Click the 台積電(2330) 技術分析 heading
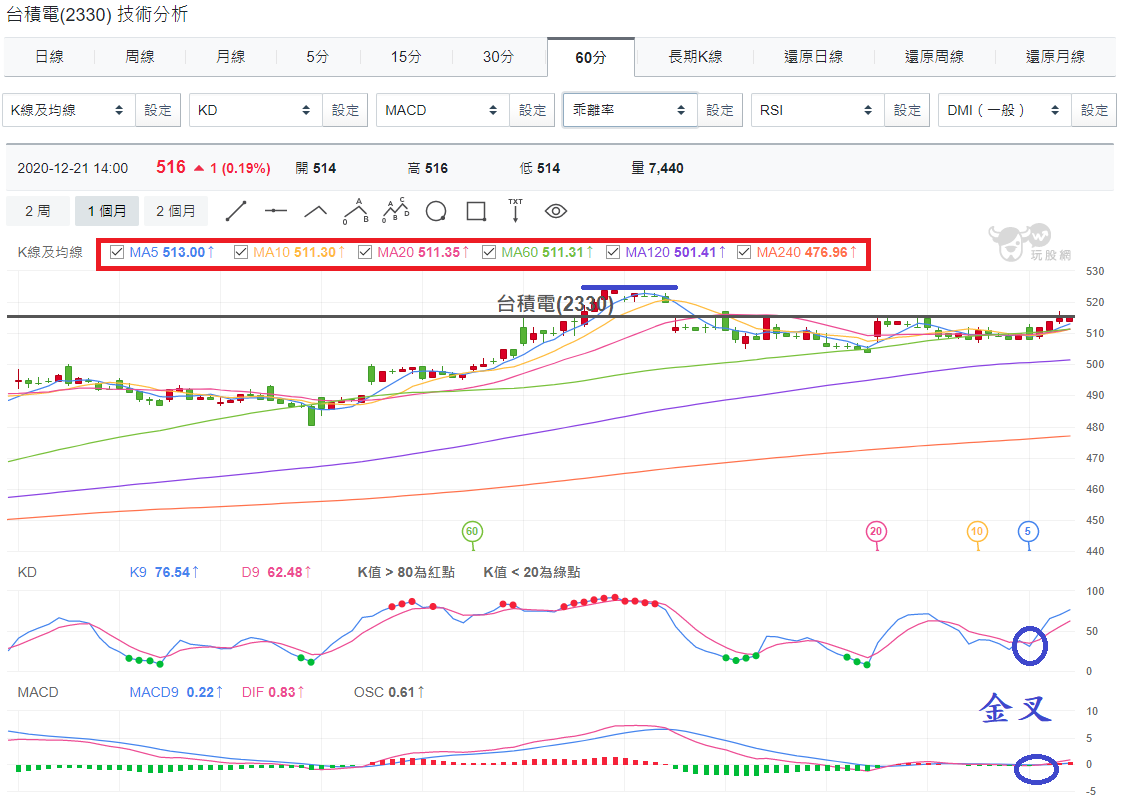 pyautogui.click(x=97, y=14)
